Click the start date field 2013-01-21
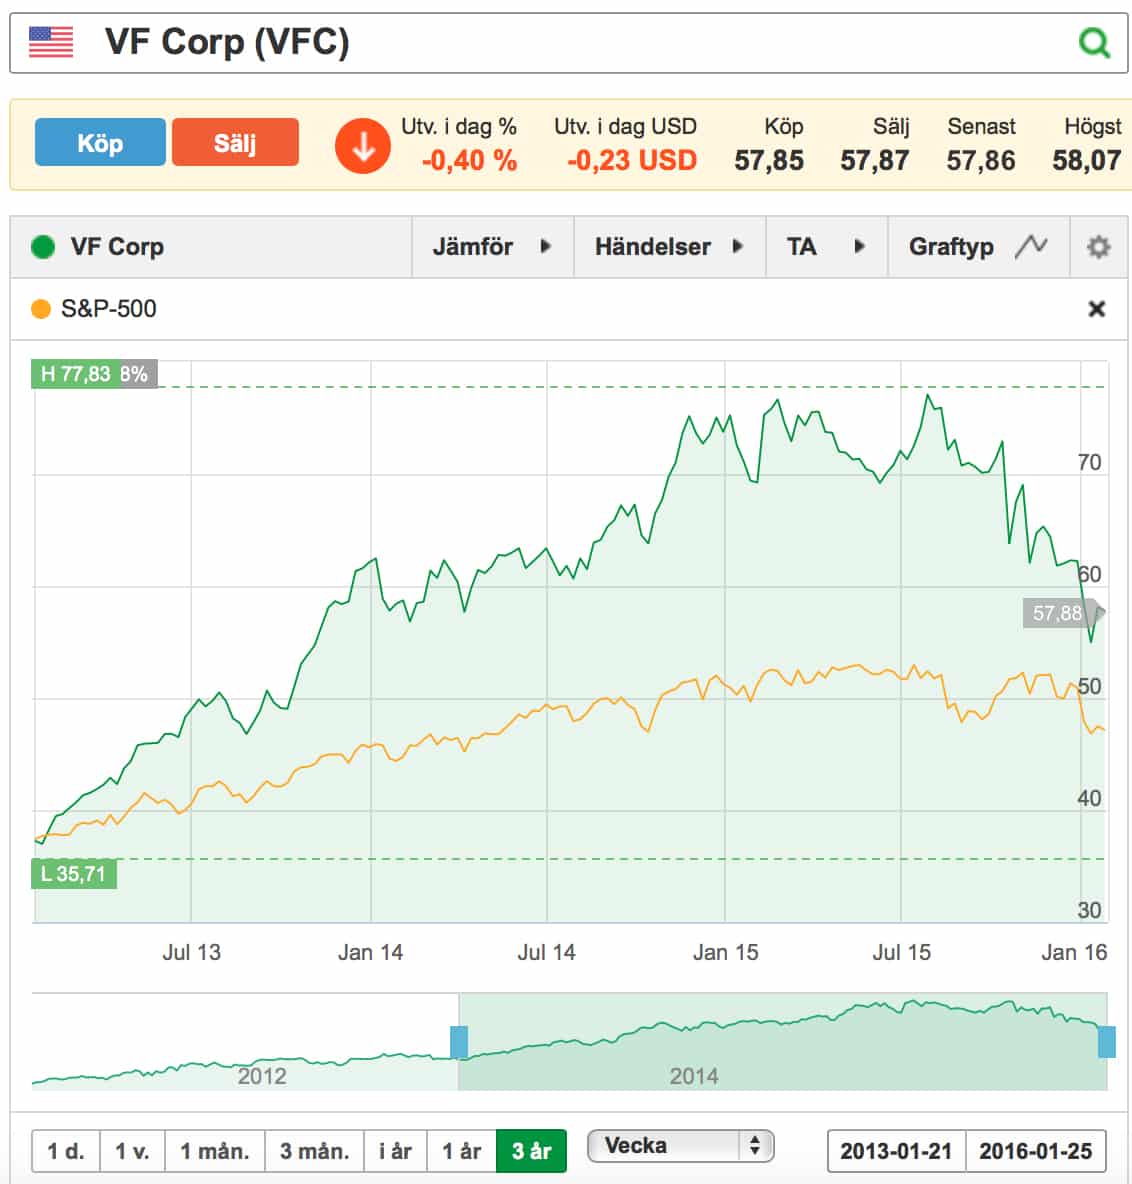 click(896, 1151)
